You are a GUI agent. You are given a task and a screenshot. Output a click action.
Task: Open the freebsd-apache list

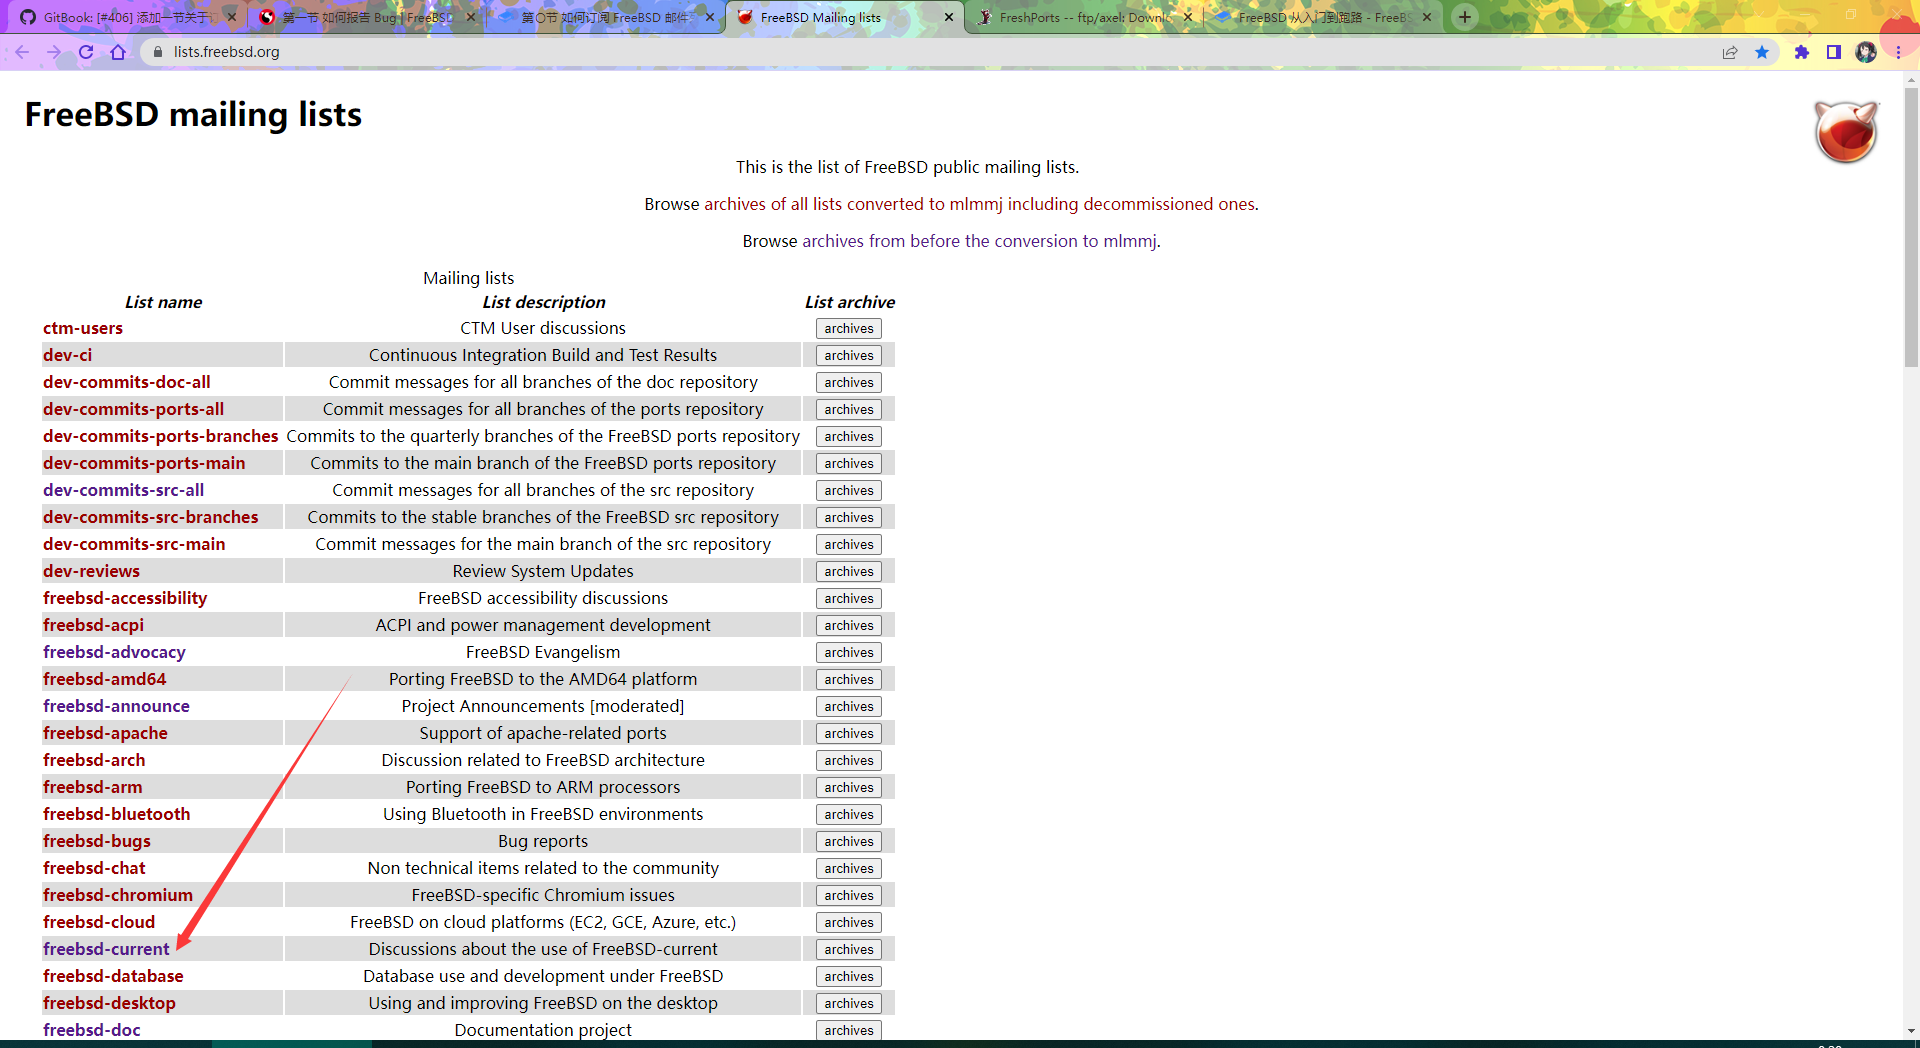click(105, 733)
